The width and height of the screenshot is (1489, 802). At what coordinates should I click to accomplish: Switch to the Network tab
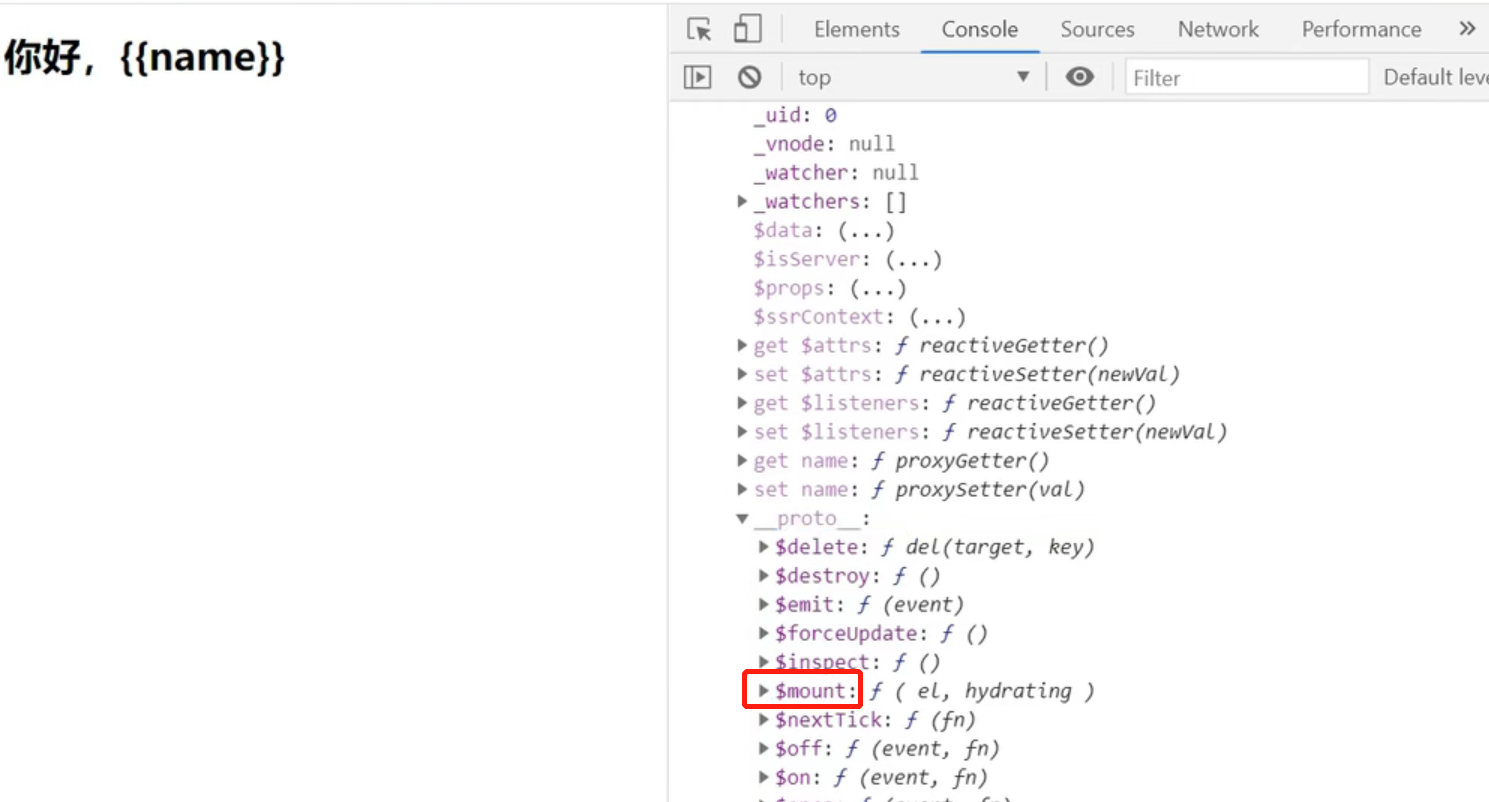(x=1218, y=29)
